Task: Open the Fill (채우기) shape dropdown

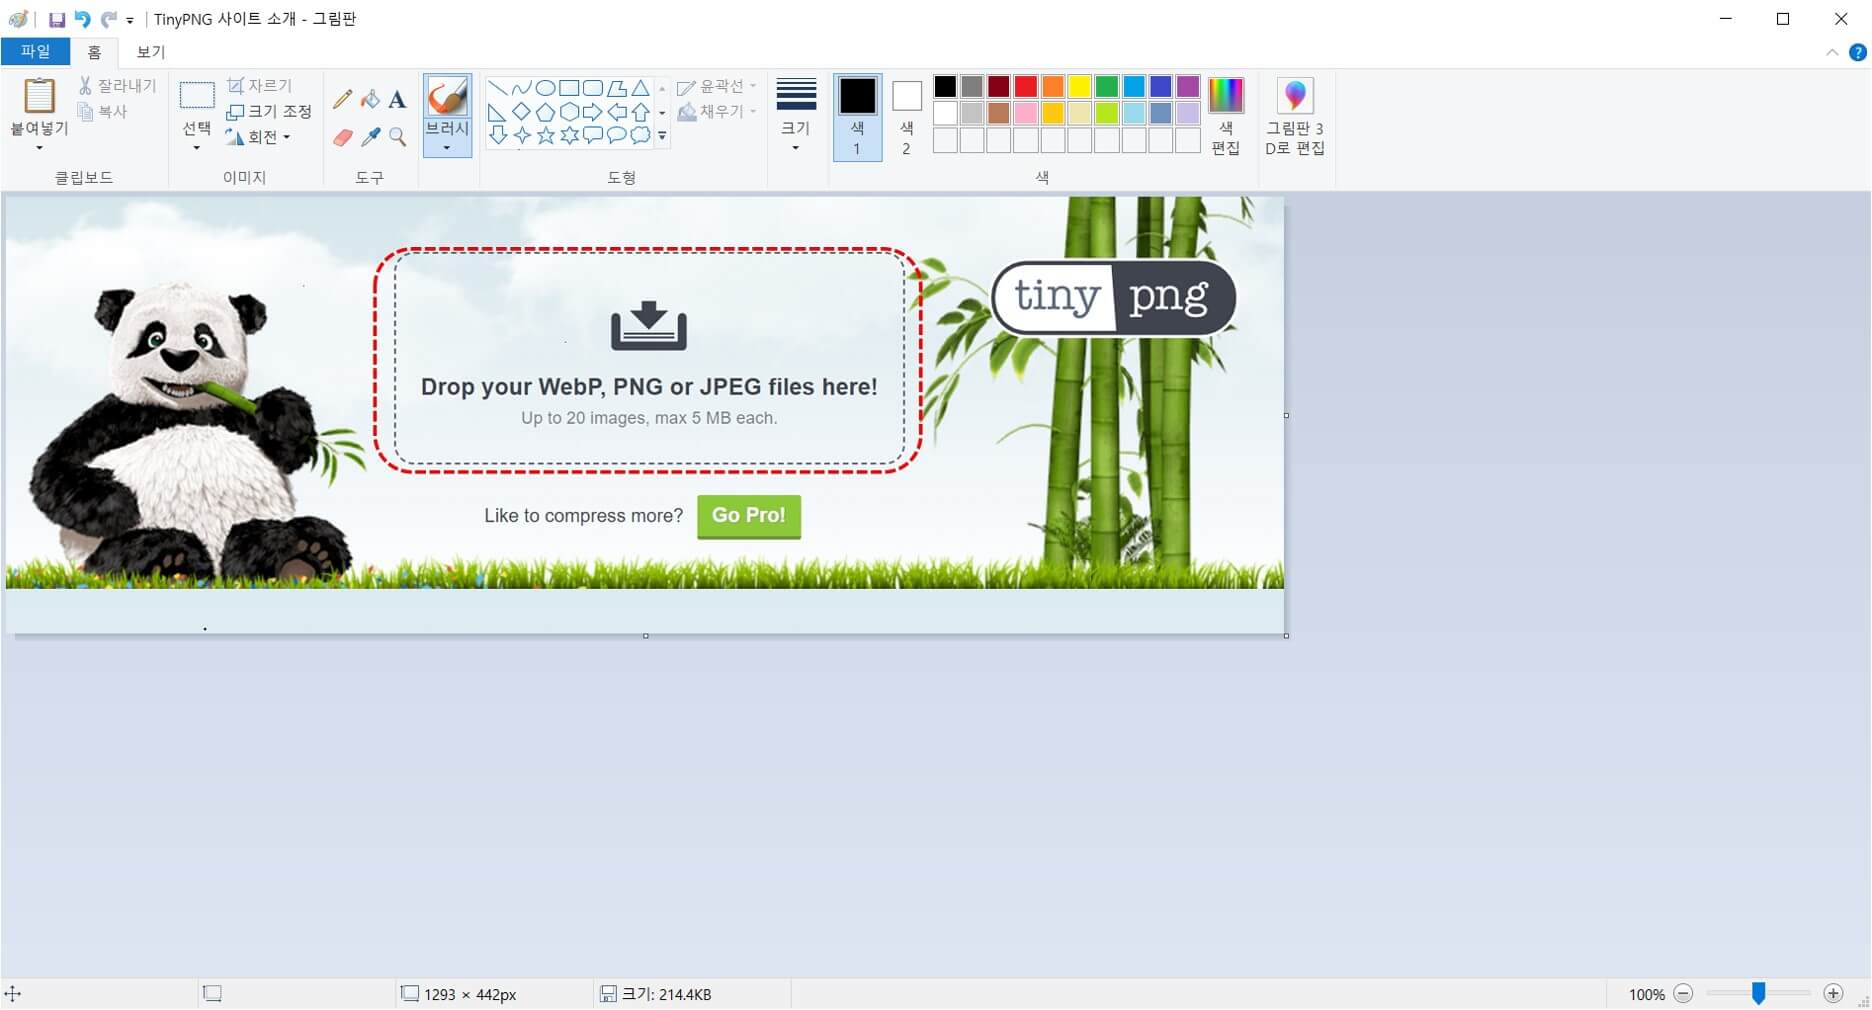Action: tap(717, 111)
